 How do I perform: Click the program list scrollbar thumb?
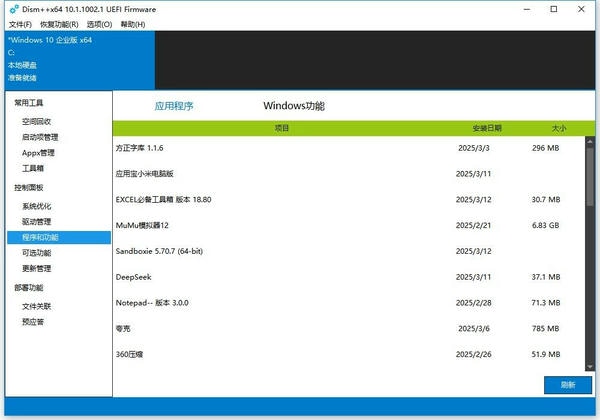pos(590,177)
